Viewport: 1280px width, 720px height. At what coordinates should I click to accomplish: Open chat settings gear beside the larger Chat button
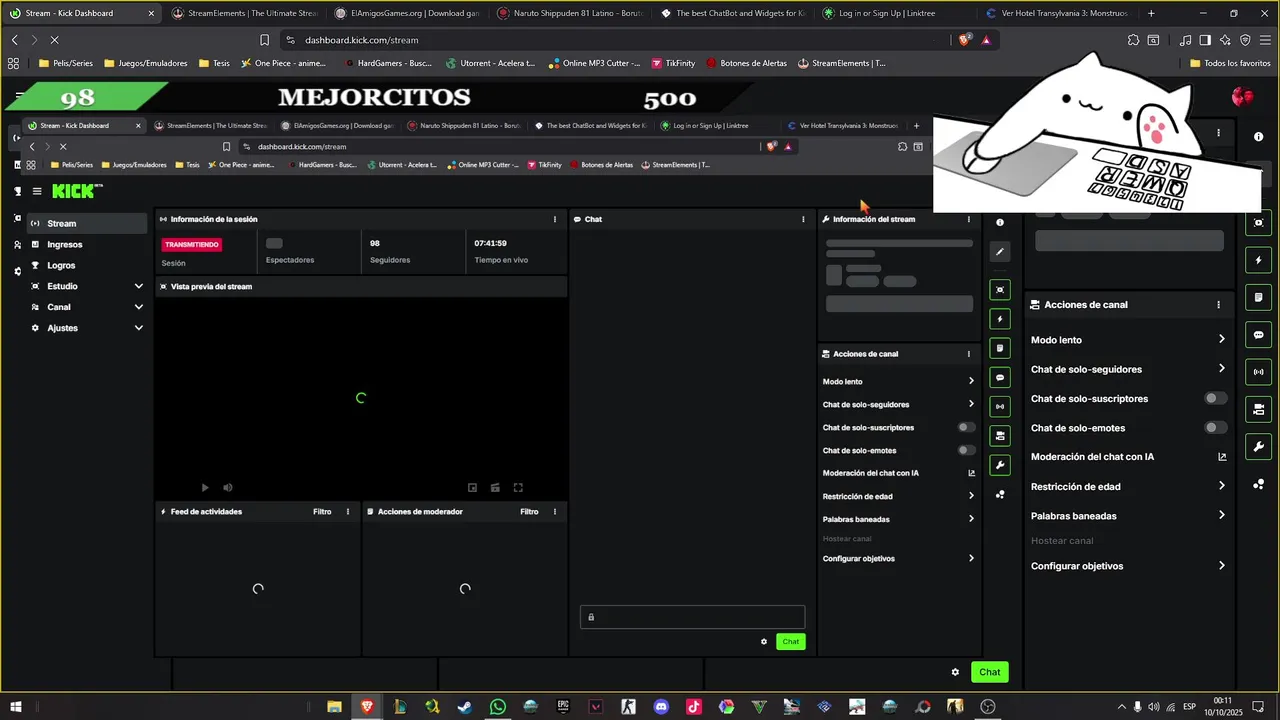[955, 672]
